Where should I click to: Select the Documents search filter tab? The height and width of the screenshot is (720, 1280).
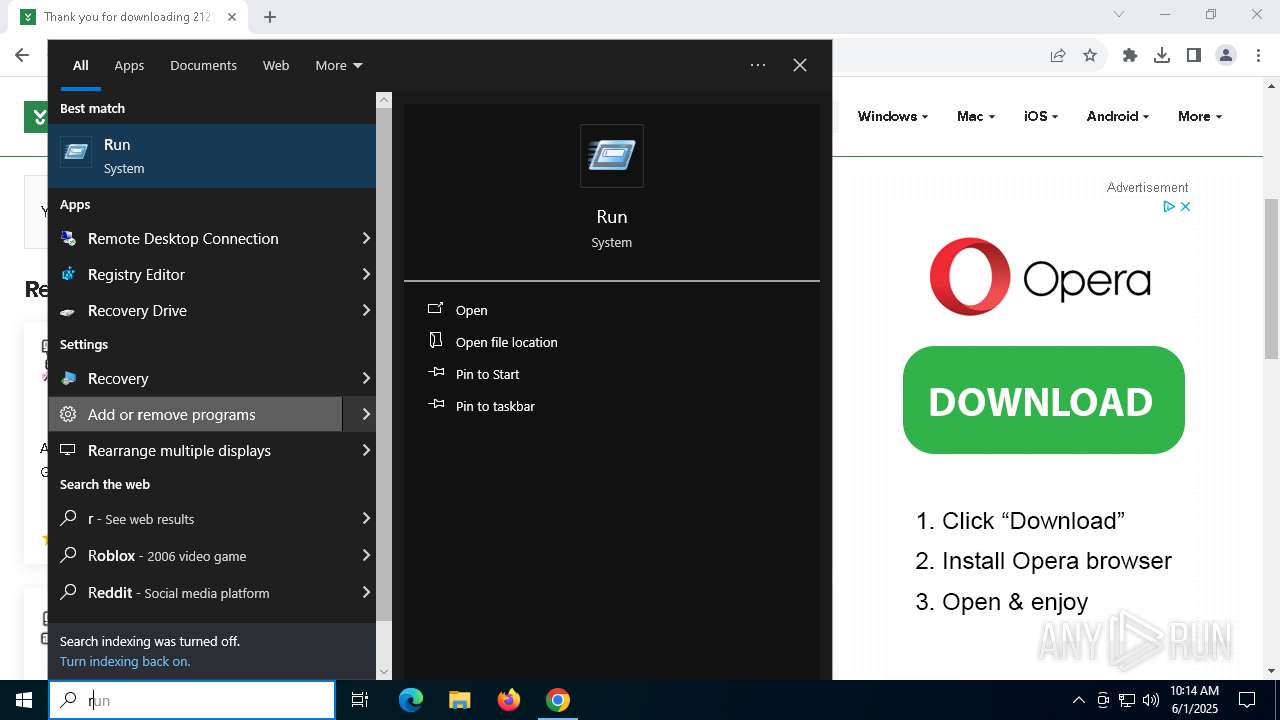click(203, 65)
